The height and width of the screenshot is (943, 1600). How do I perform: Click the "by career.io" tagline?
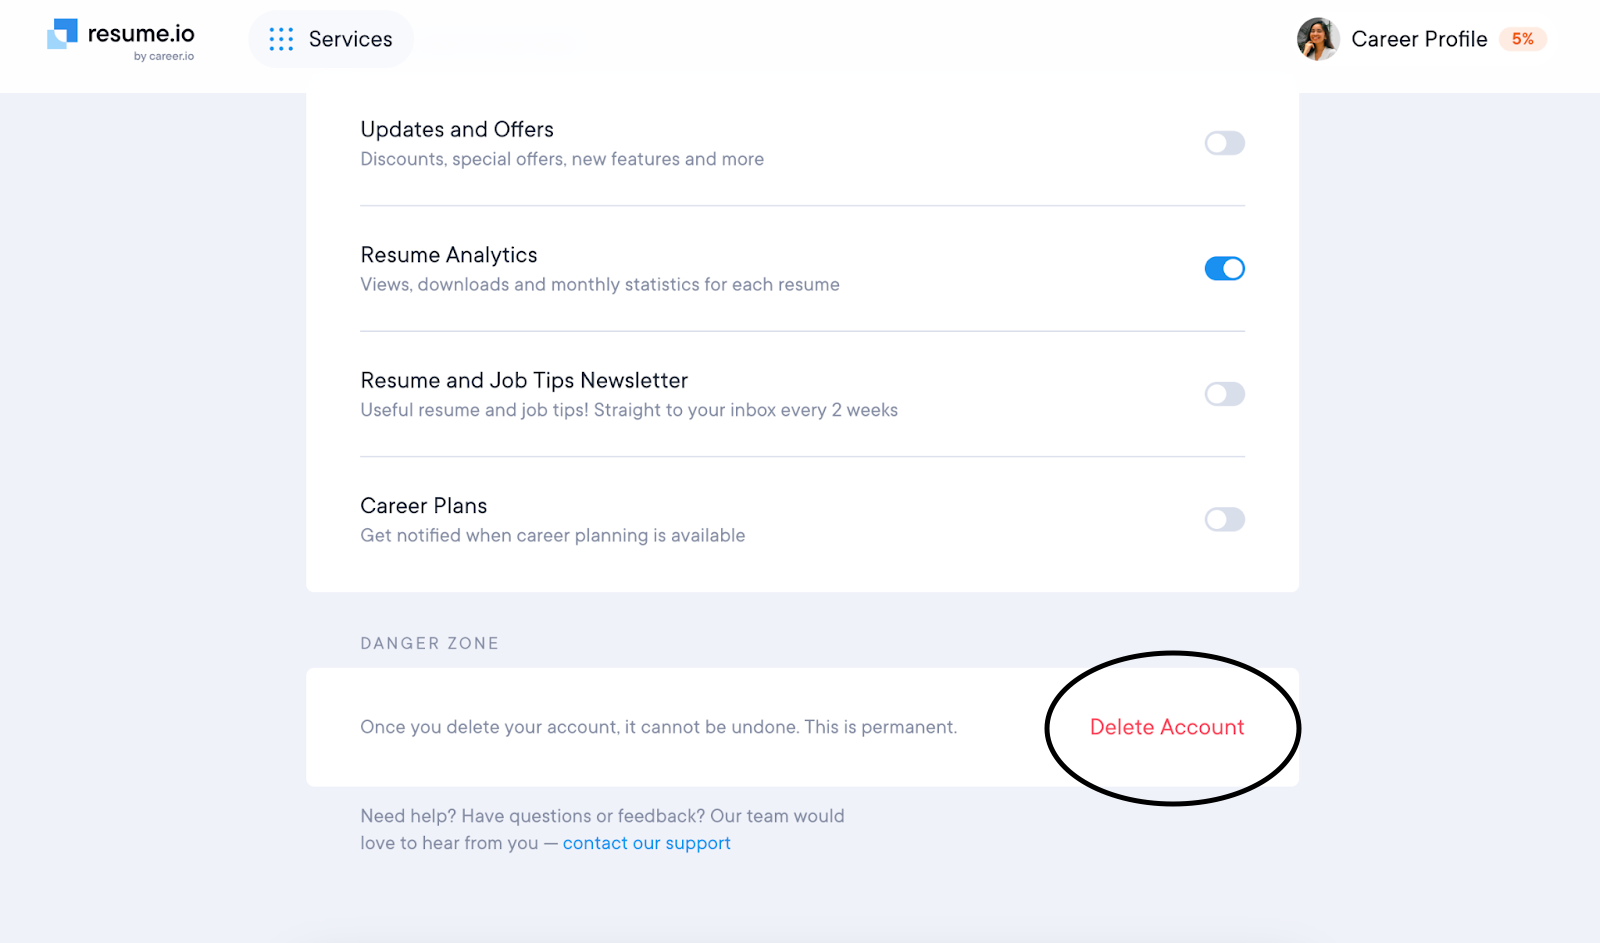coord(164,57)
